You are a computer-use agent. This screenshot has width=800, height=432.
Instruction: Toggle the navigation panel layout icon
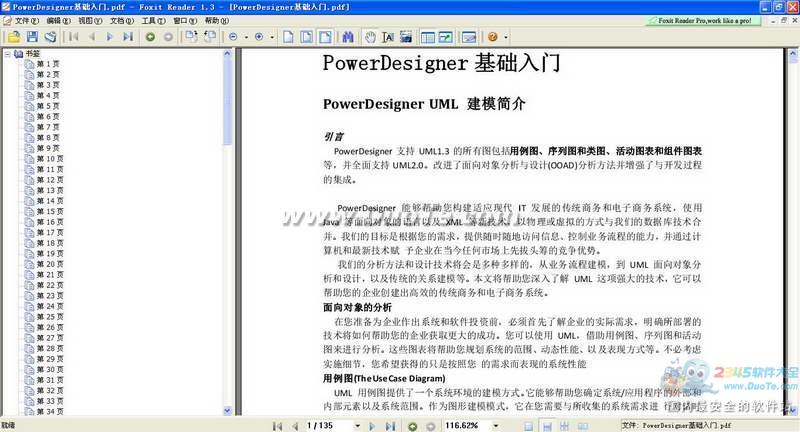pos(428,37)
